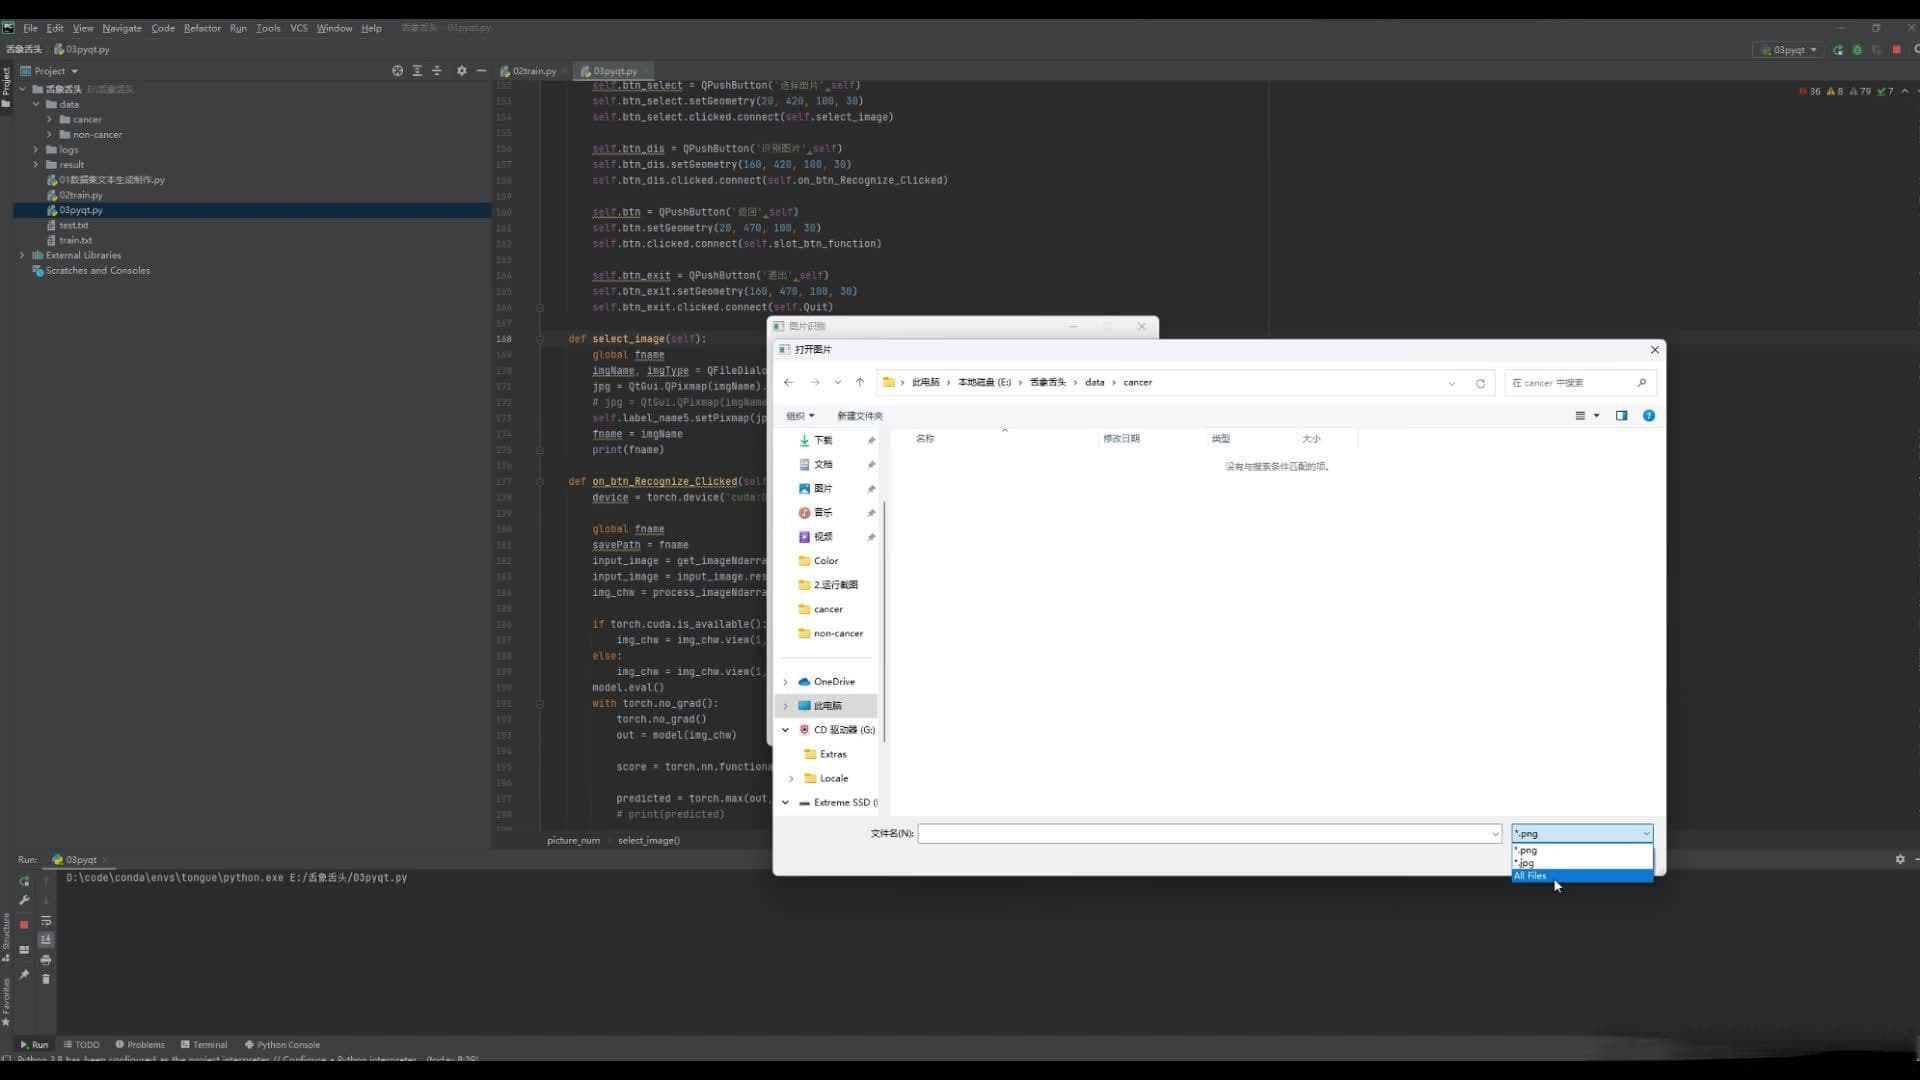Click the search box in cancer folder
The width and height of the screenshot is (1920, 1080).
(1579, 383)
